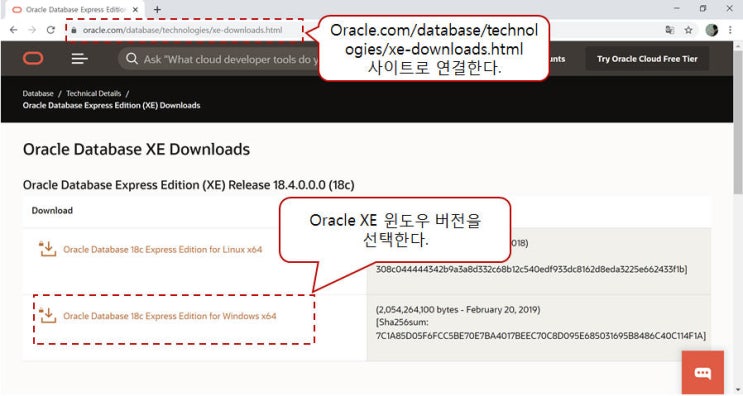Click the Linux x64 download icon
743x396 pixels.
47,249
